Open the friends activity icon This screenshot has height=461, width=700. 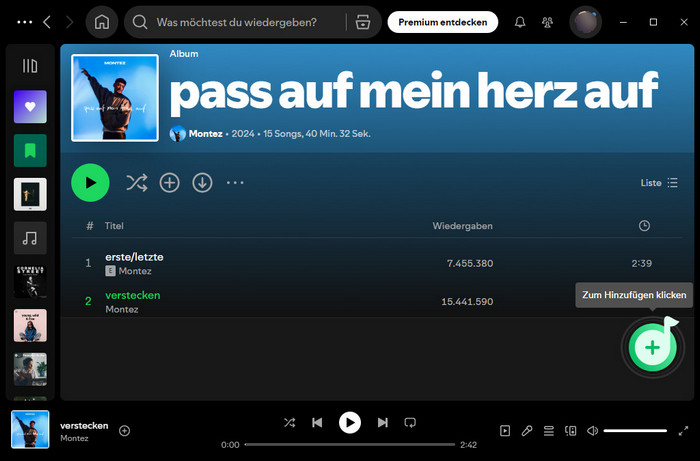tap(547, 22)
